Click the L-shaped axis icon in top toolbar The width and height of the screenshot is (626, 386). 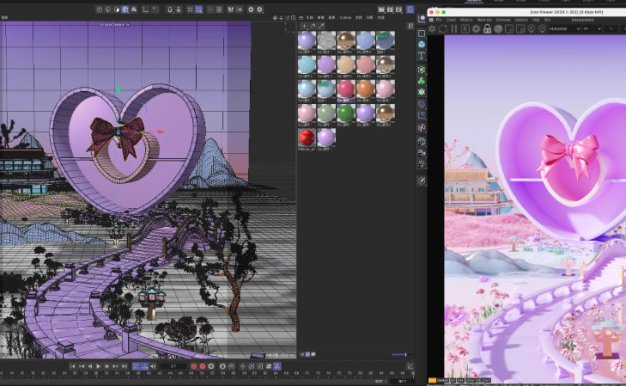click(x=145, y=10)
